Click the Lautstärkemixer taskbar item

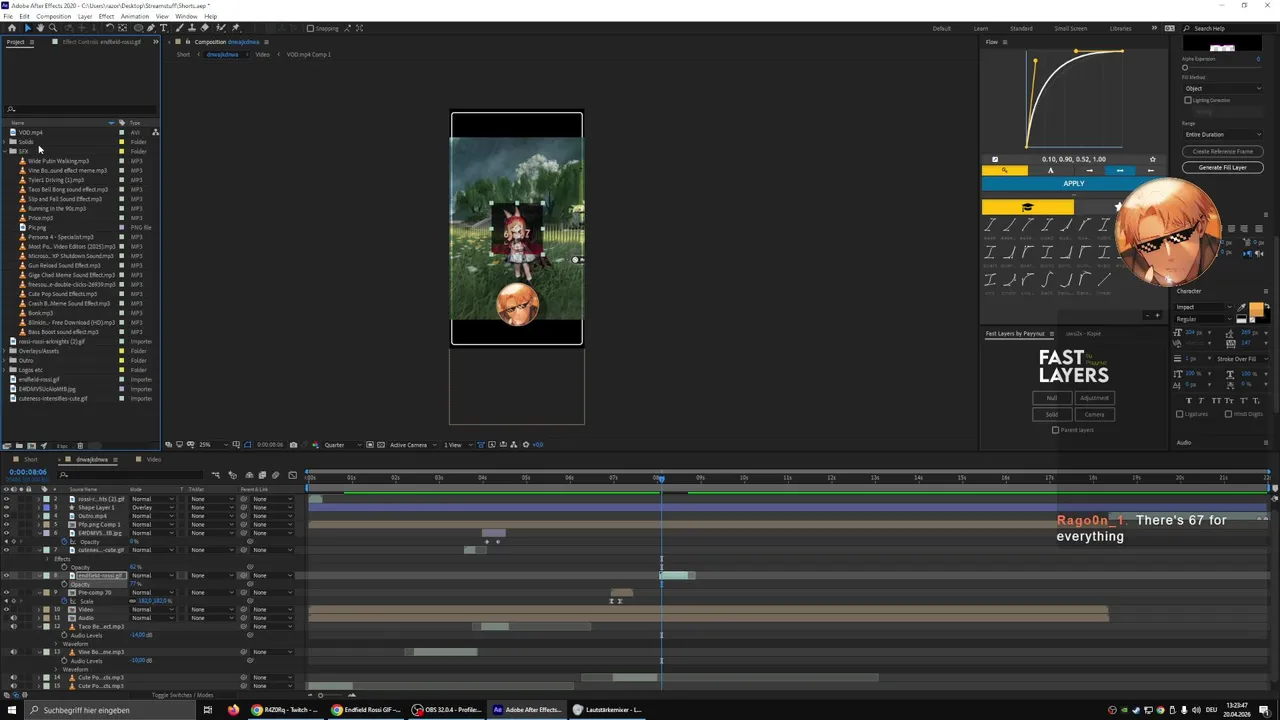[607, 710]
